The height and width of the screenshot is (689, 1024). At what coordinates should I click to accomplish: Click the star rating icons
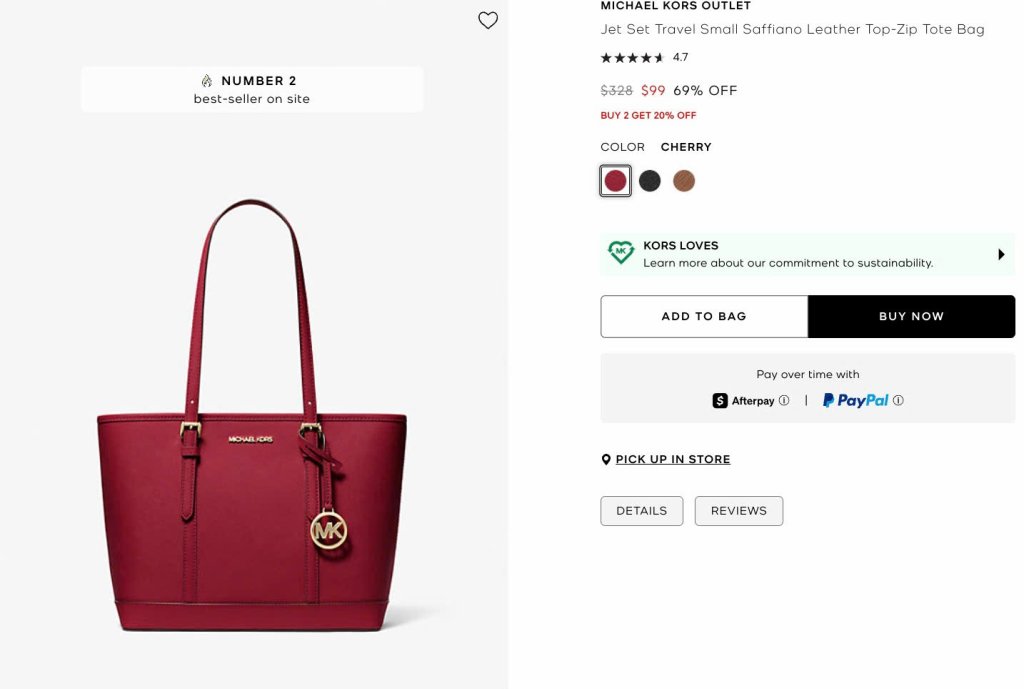pos(633,58)
